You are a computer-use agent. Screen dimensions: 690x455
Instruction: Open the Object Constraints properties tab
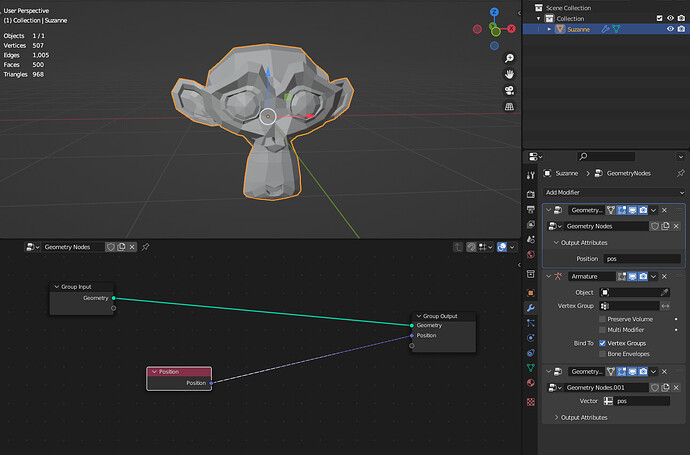[531, 353]
